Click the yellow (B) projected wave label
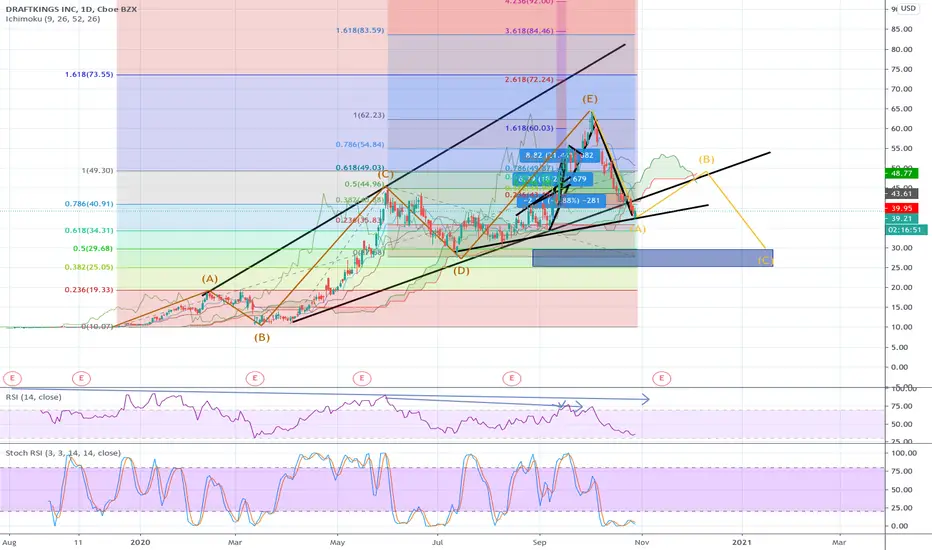Screen dimensions: 932x550 (706, 159)
